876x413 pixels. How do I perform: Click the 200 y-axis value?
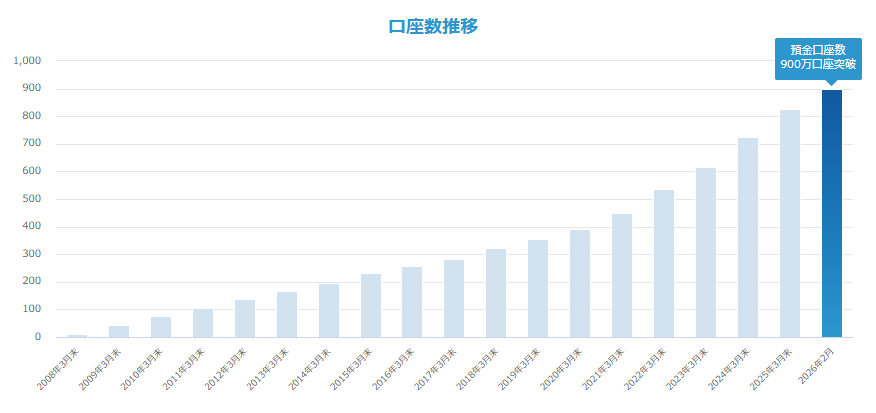(34, 282)
